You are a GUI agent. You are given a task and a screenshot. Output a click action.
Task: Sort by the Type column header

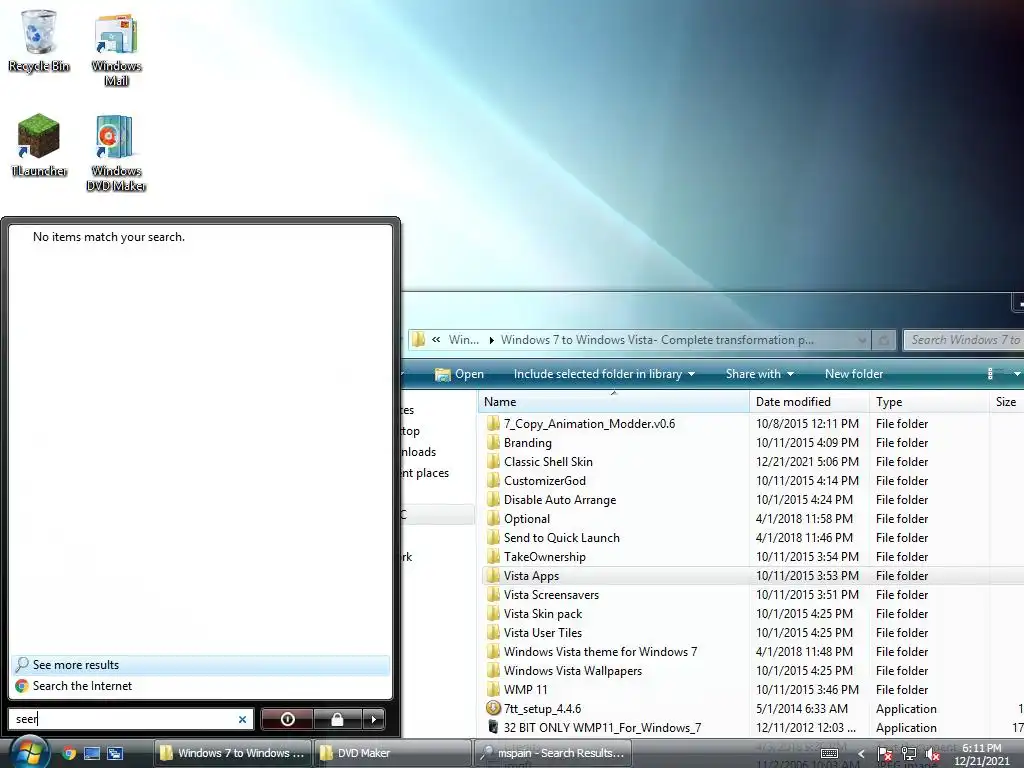point(929,402)
